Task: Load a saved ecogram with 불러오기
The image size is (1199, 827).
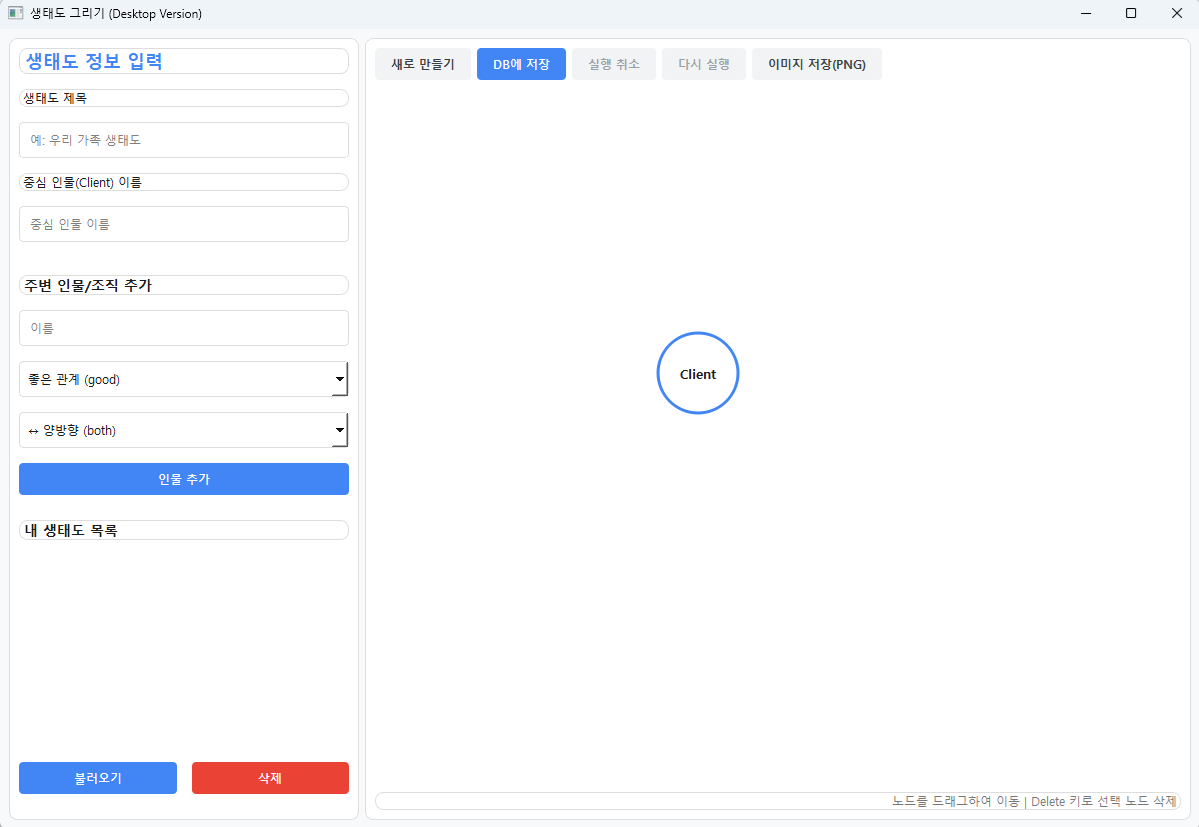Action: (x=97, y=777)
